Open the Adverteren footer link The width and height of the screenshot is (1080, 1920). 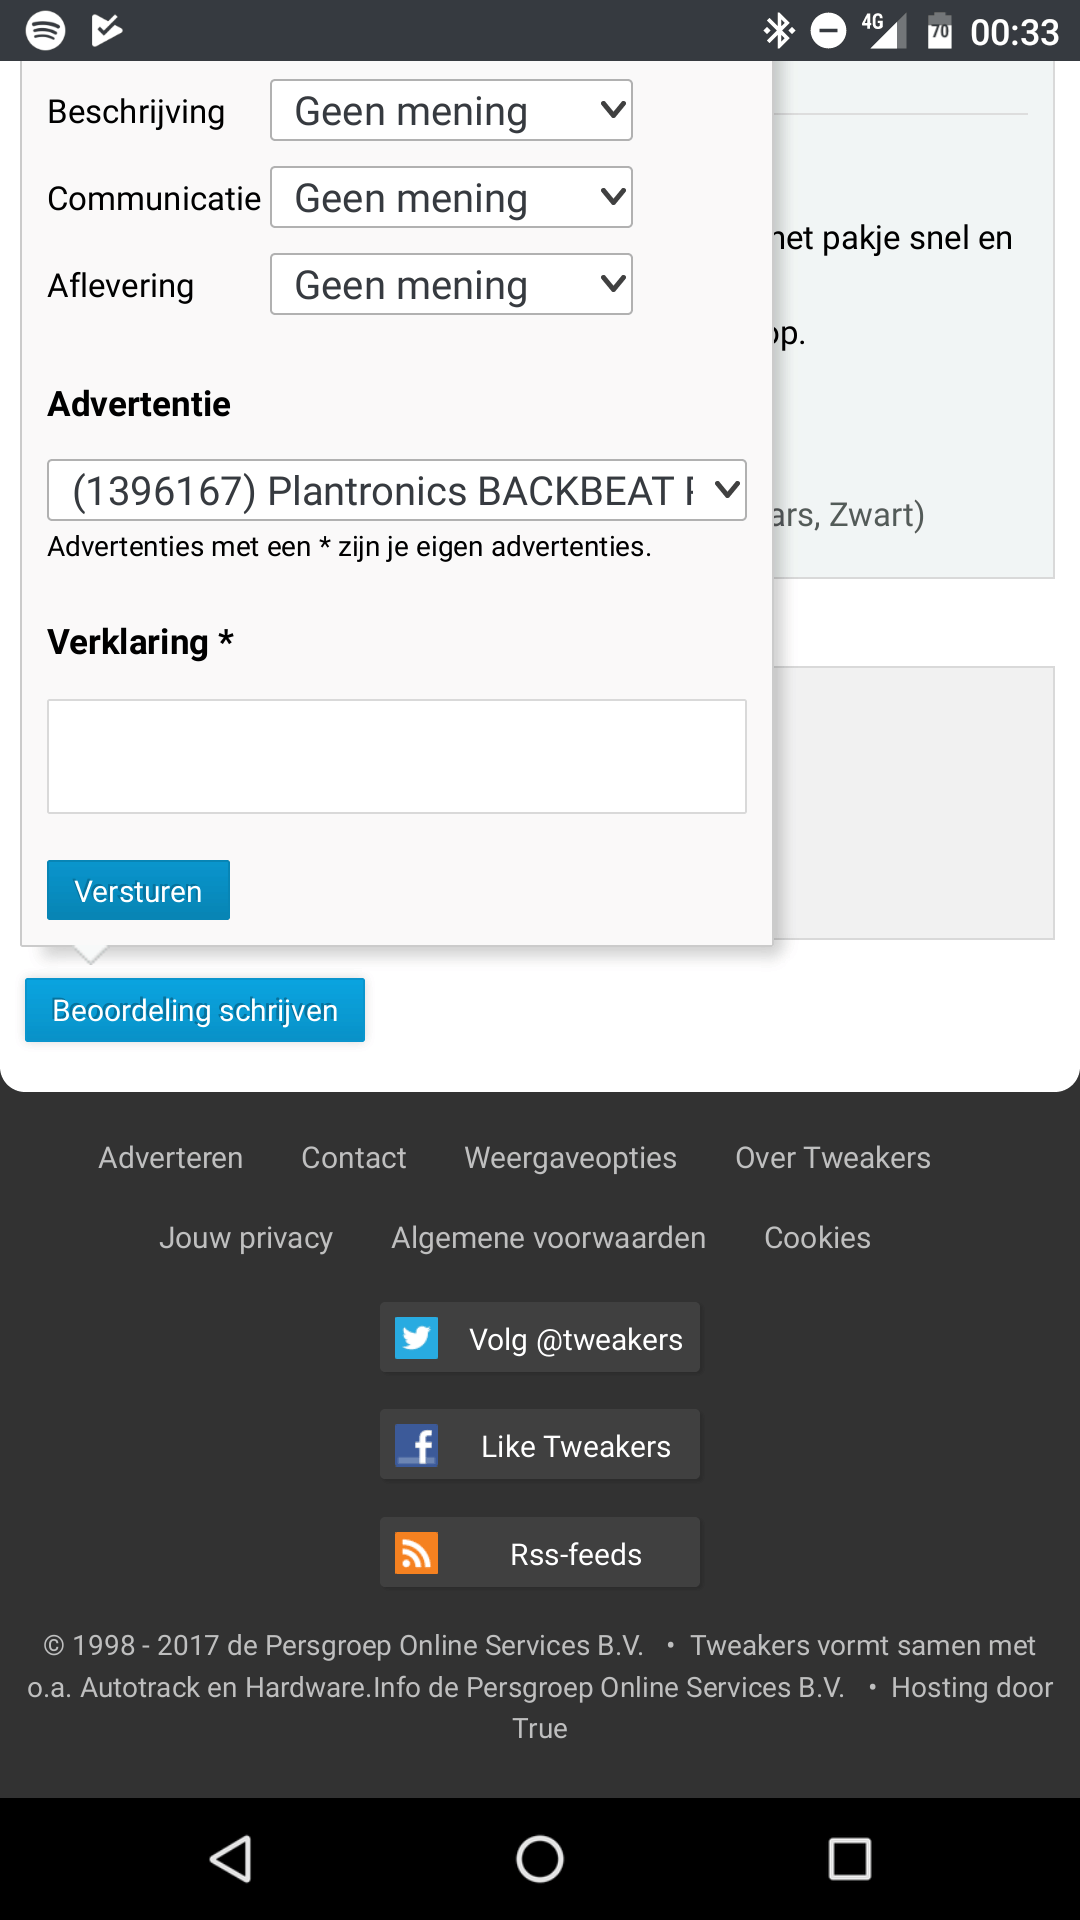coord(171,1158)
